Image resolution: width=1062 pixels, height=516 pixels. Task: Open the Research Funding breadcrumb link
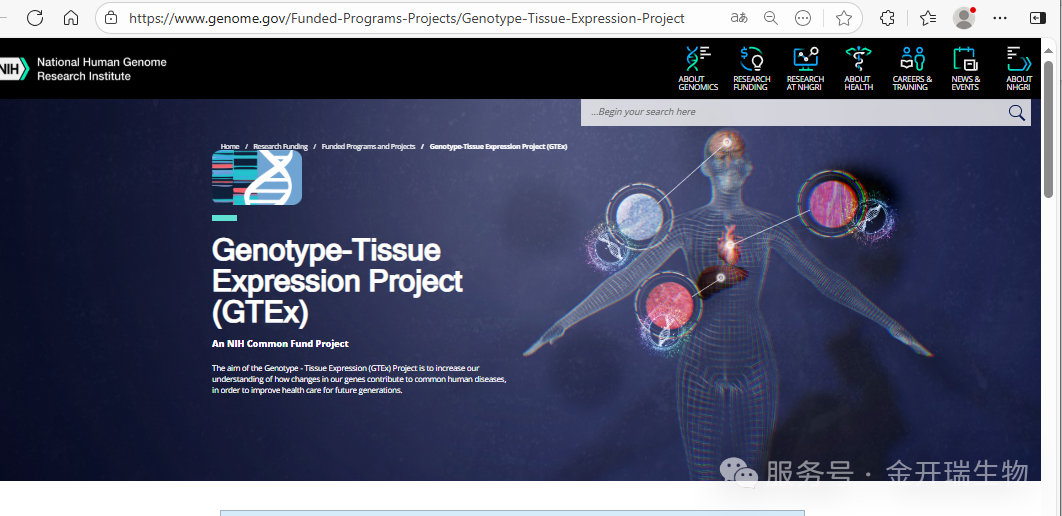coord(280,146)
